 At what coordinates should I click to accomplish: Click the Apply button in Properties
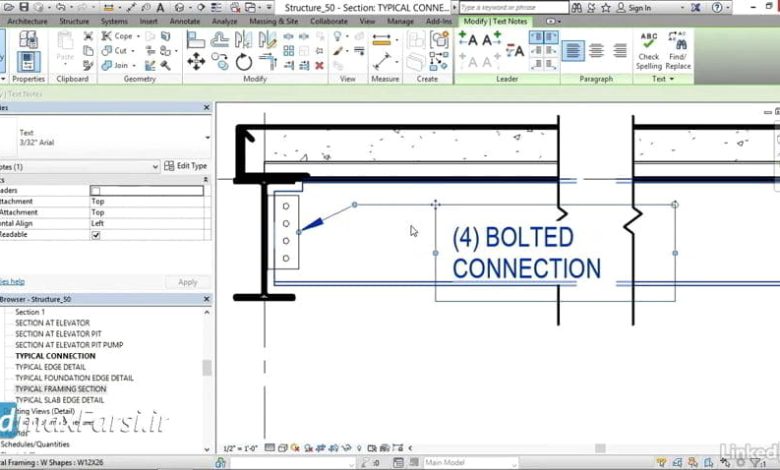188,282
